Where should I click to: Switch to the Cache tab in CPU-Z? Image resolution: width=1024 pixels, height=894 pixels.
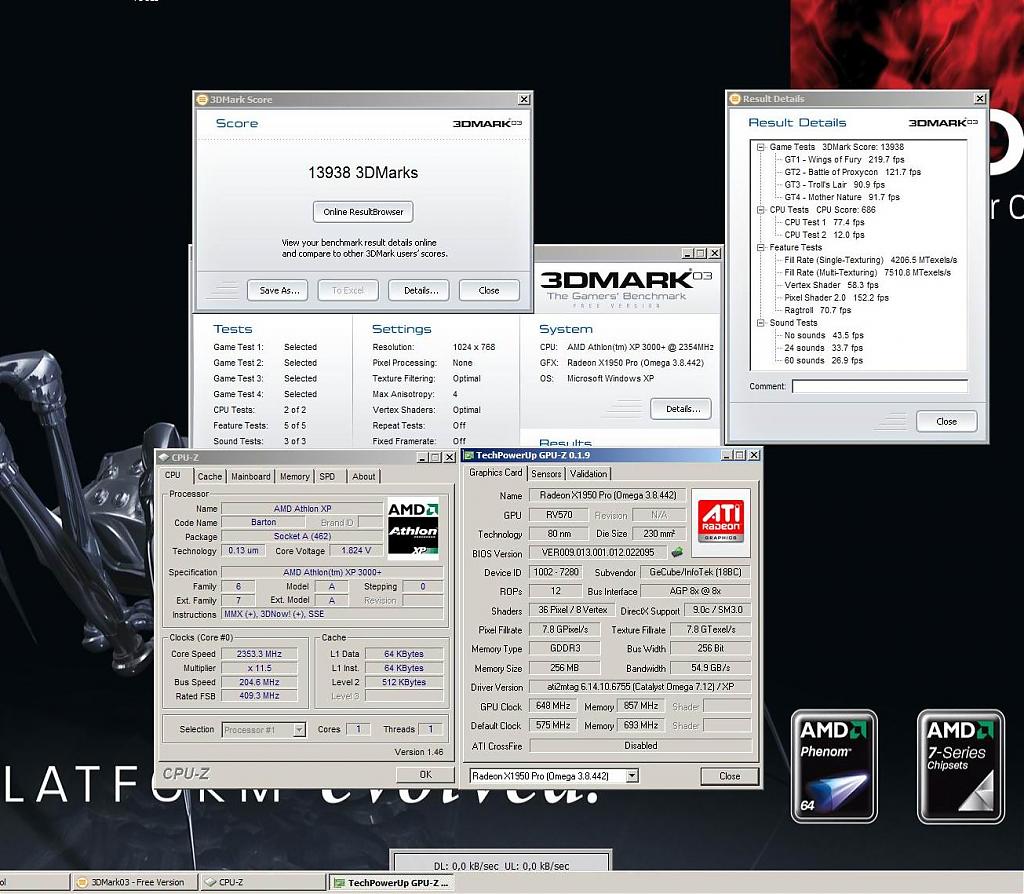click(210, 477)
